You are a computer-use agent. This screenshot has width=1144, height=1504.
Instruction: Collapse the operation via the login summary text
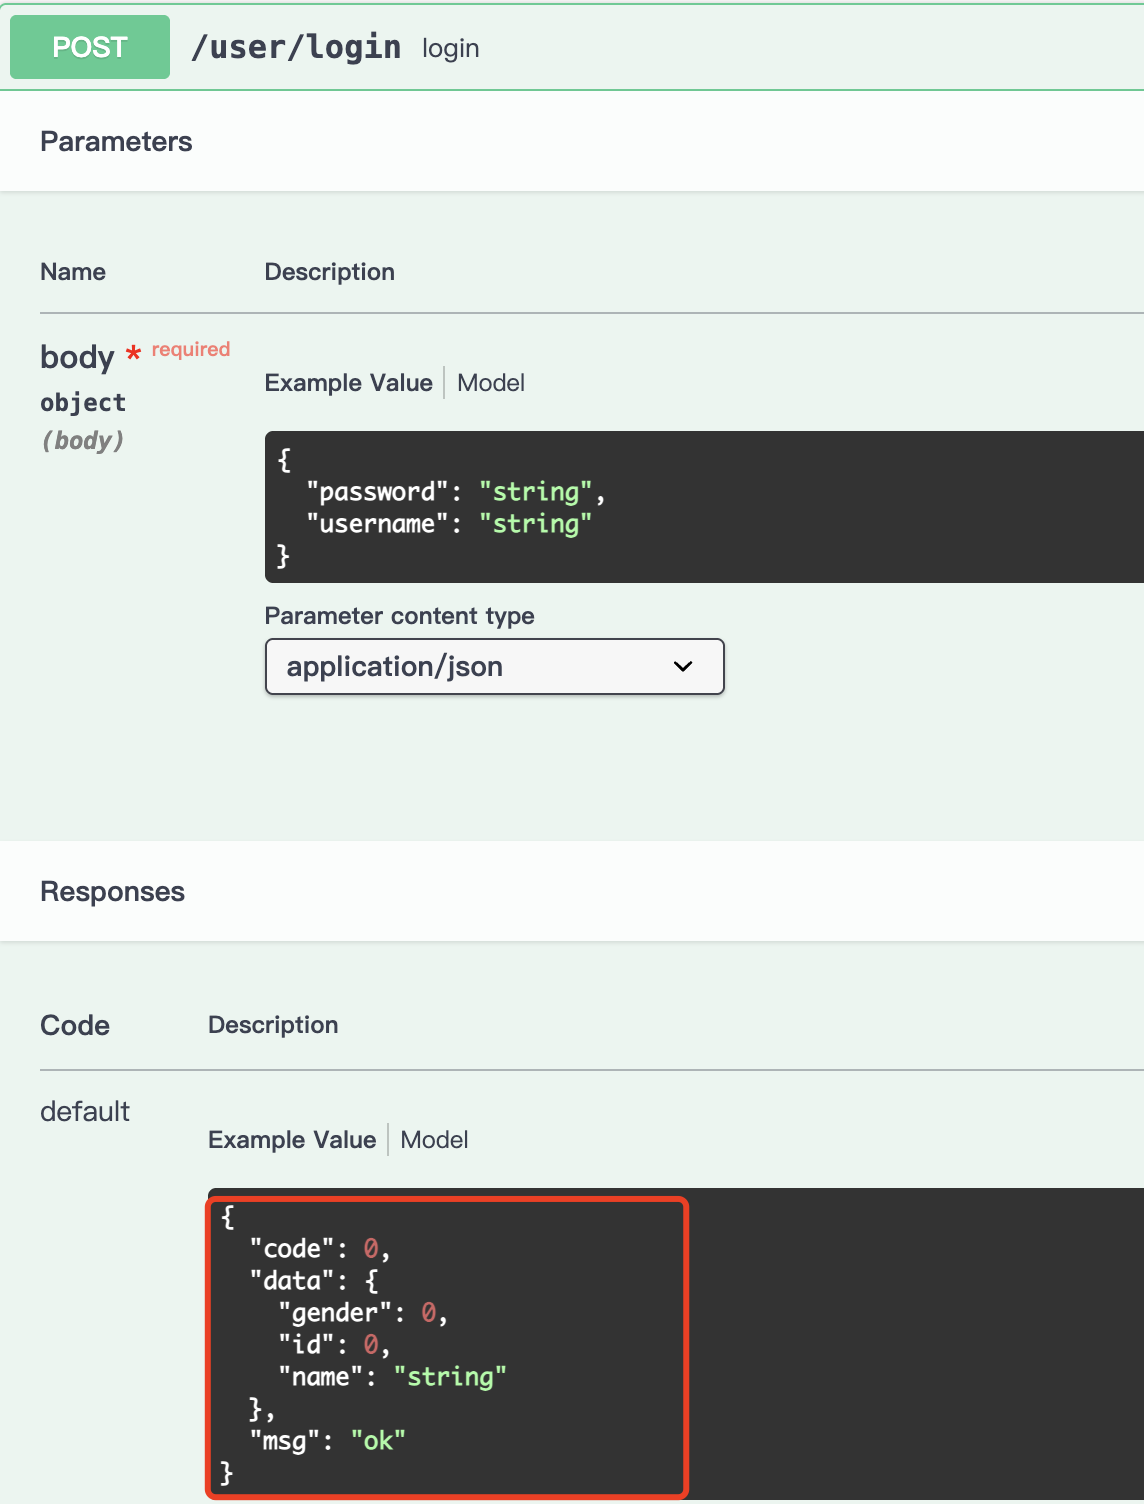click(x=450, y=48)
